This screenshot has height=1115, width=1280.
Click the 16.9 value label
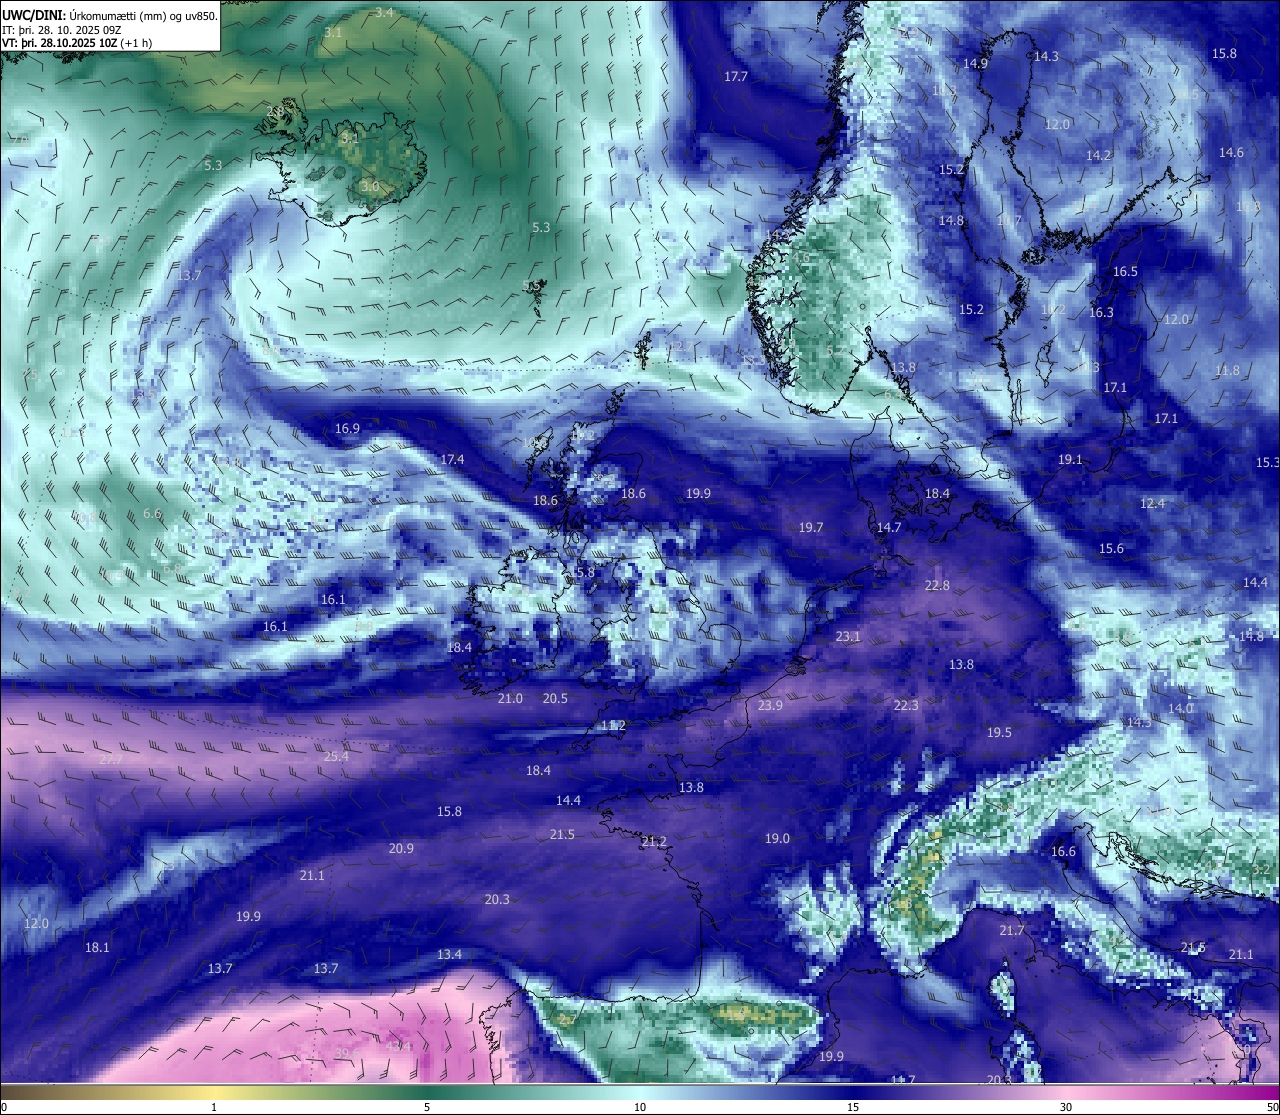[x=347, y=429]
